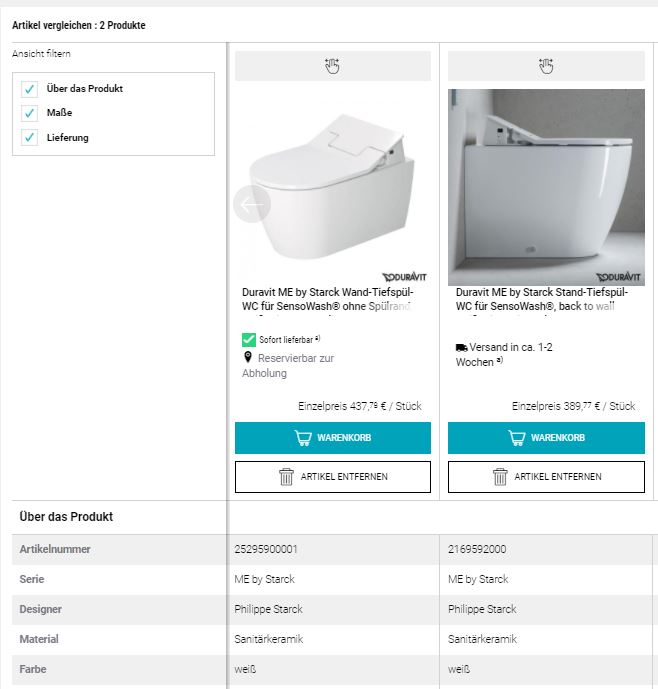Click trash icon under first product
Viewport: 658px width, 689px height.
(286, 477)
